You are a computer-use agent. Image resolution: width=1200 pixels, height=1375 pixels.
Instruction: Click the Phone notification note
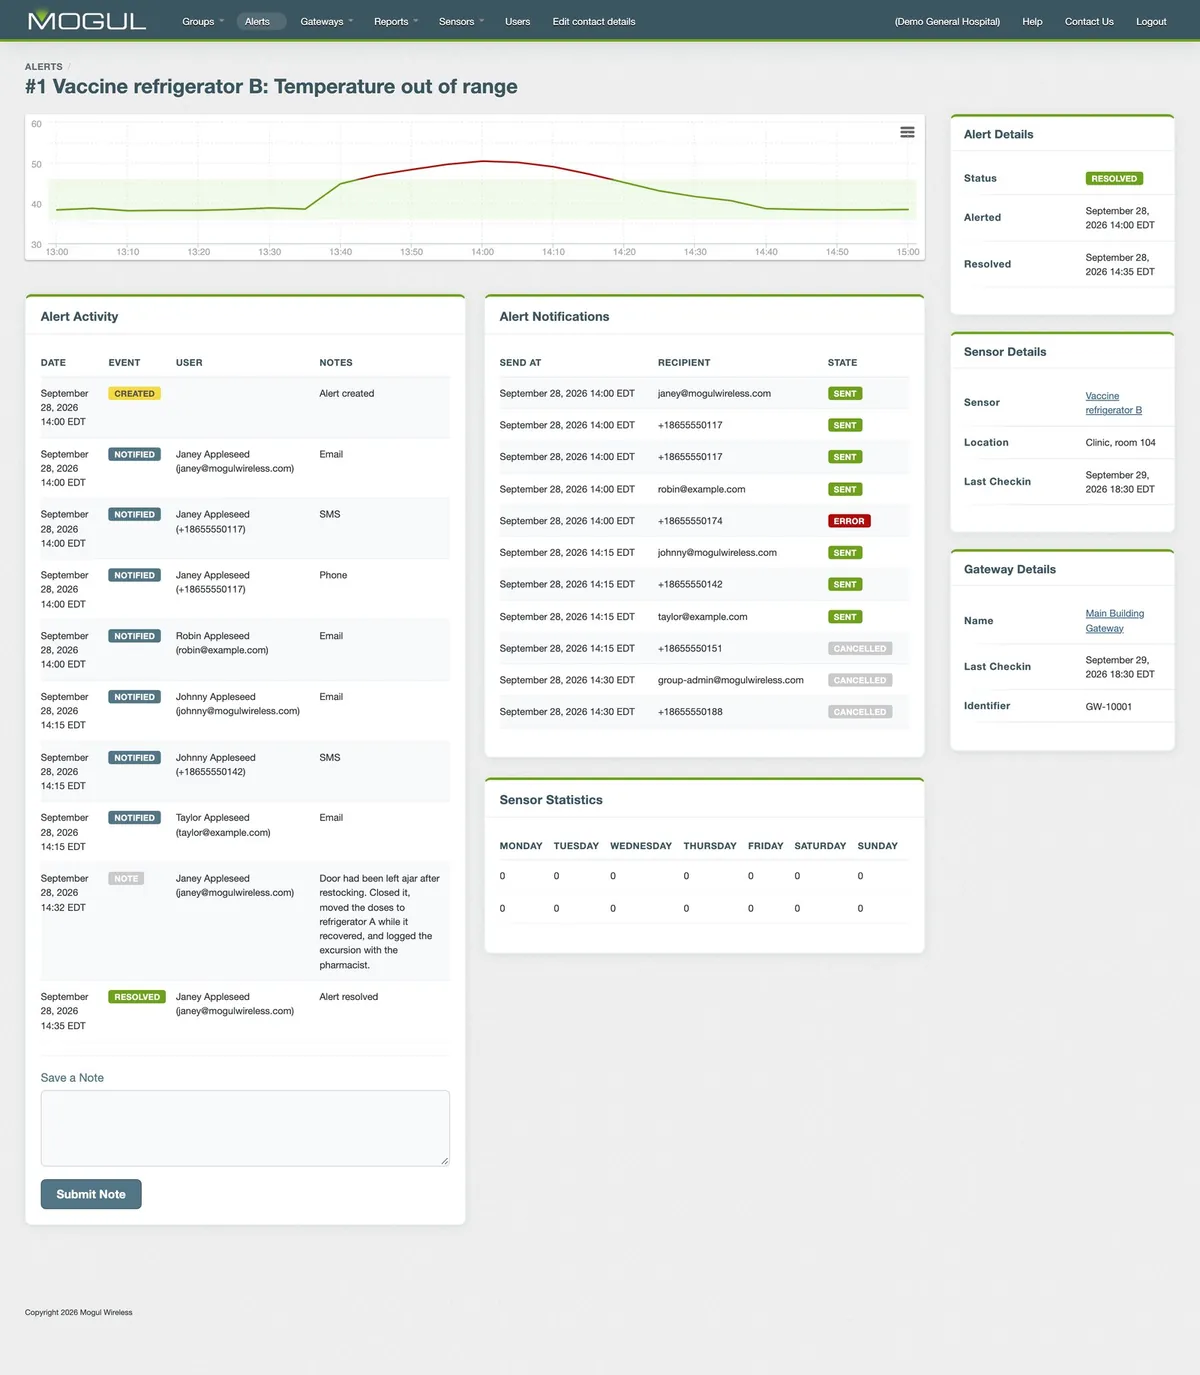pos(333,575)
